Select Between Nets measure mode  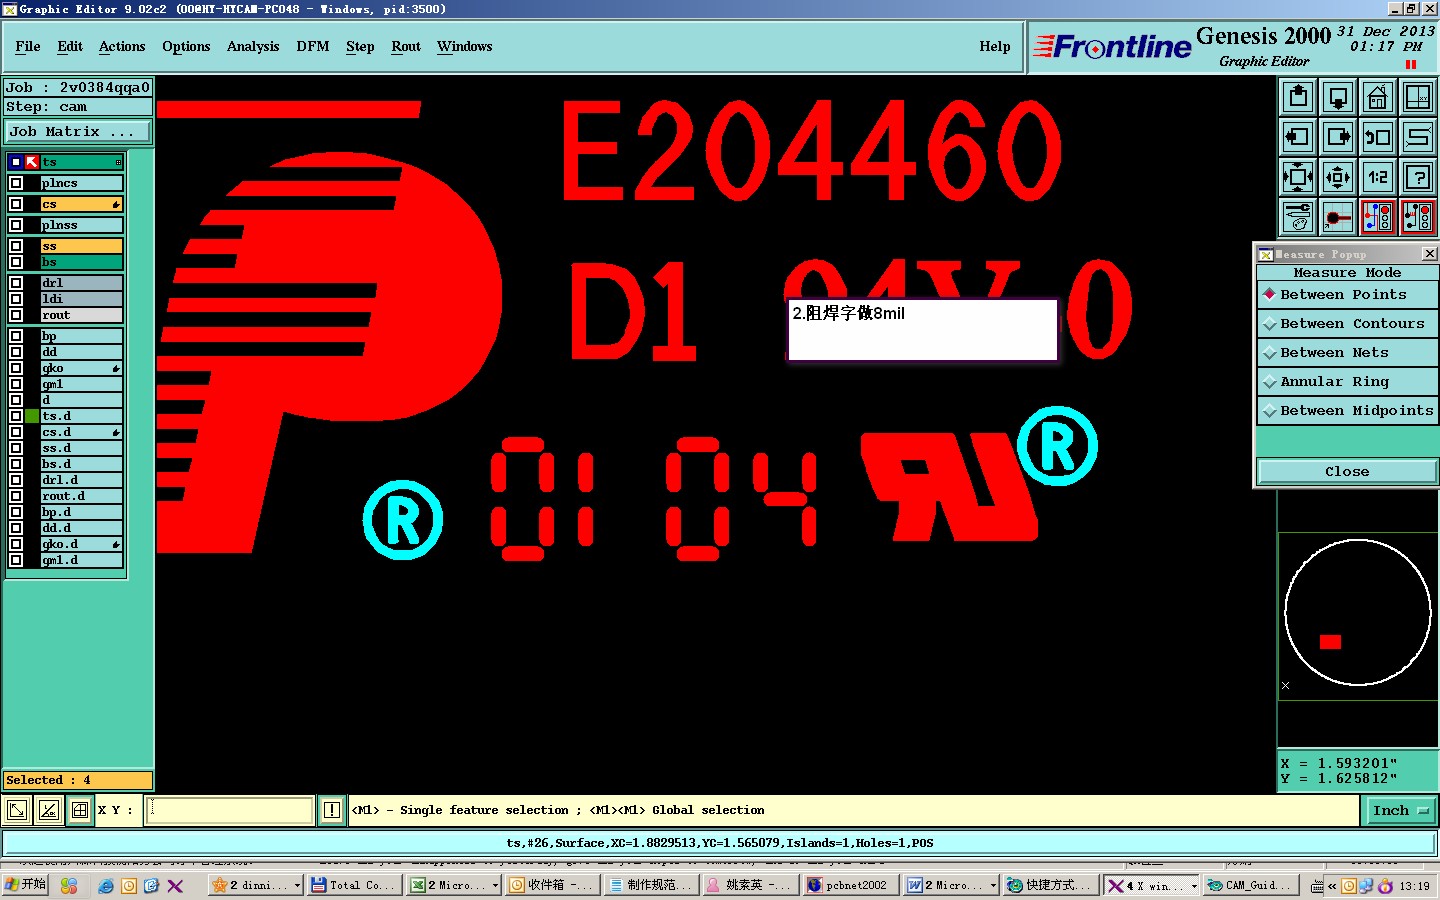click(1347, 353)
